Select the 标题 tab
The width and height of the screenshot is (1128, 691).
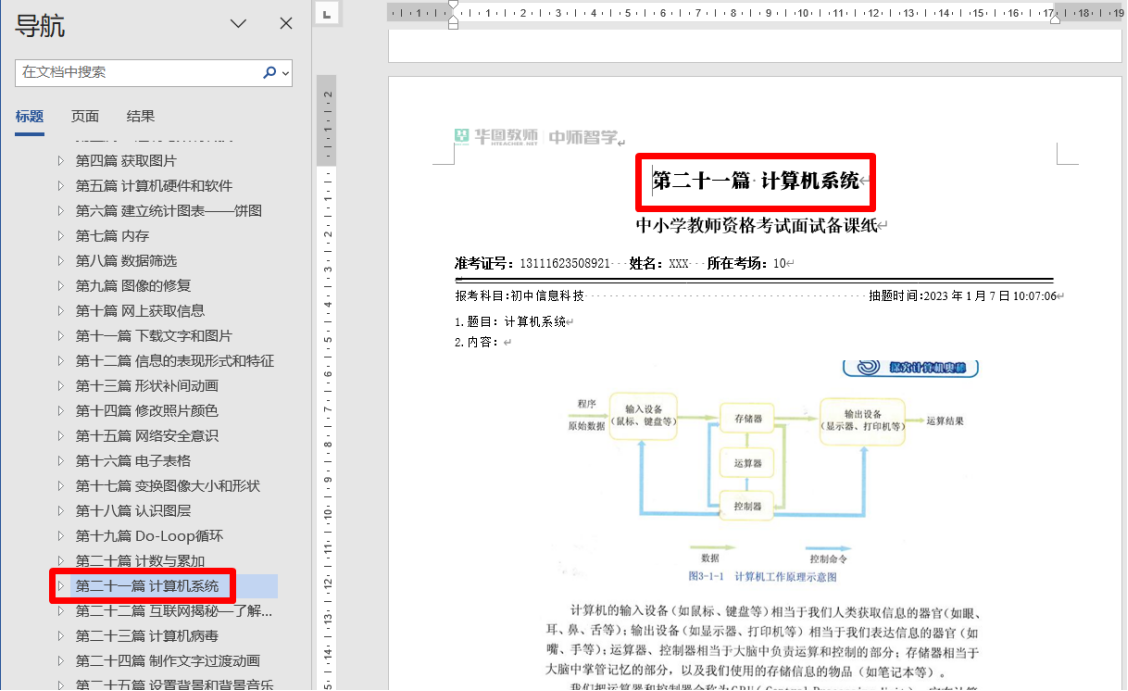pyautogui.click(x=30, y=116)
